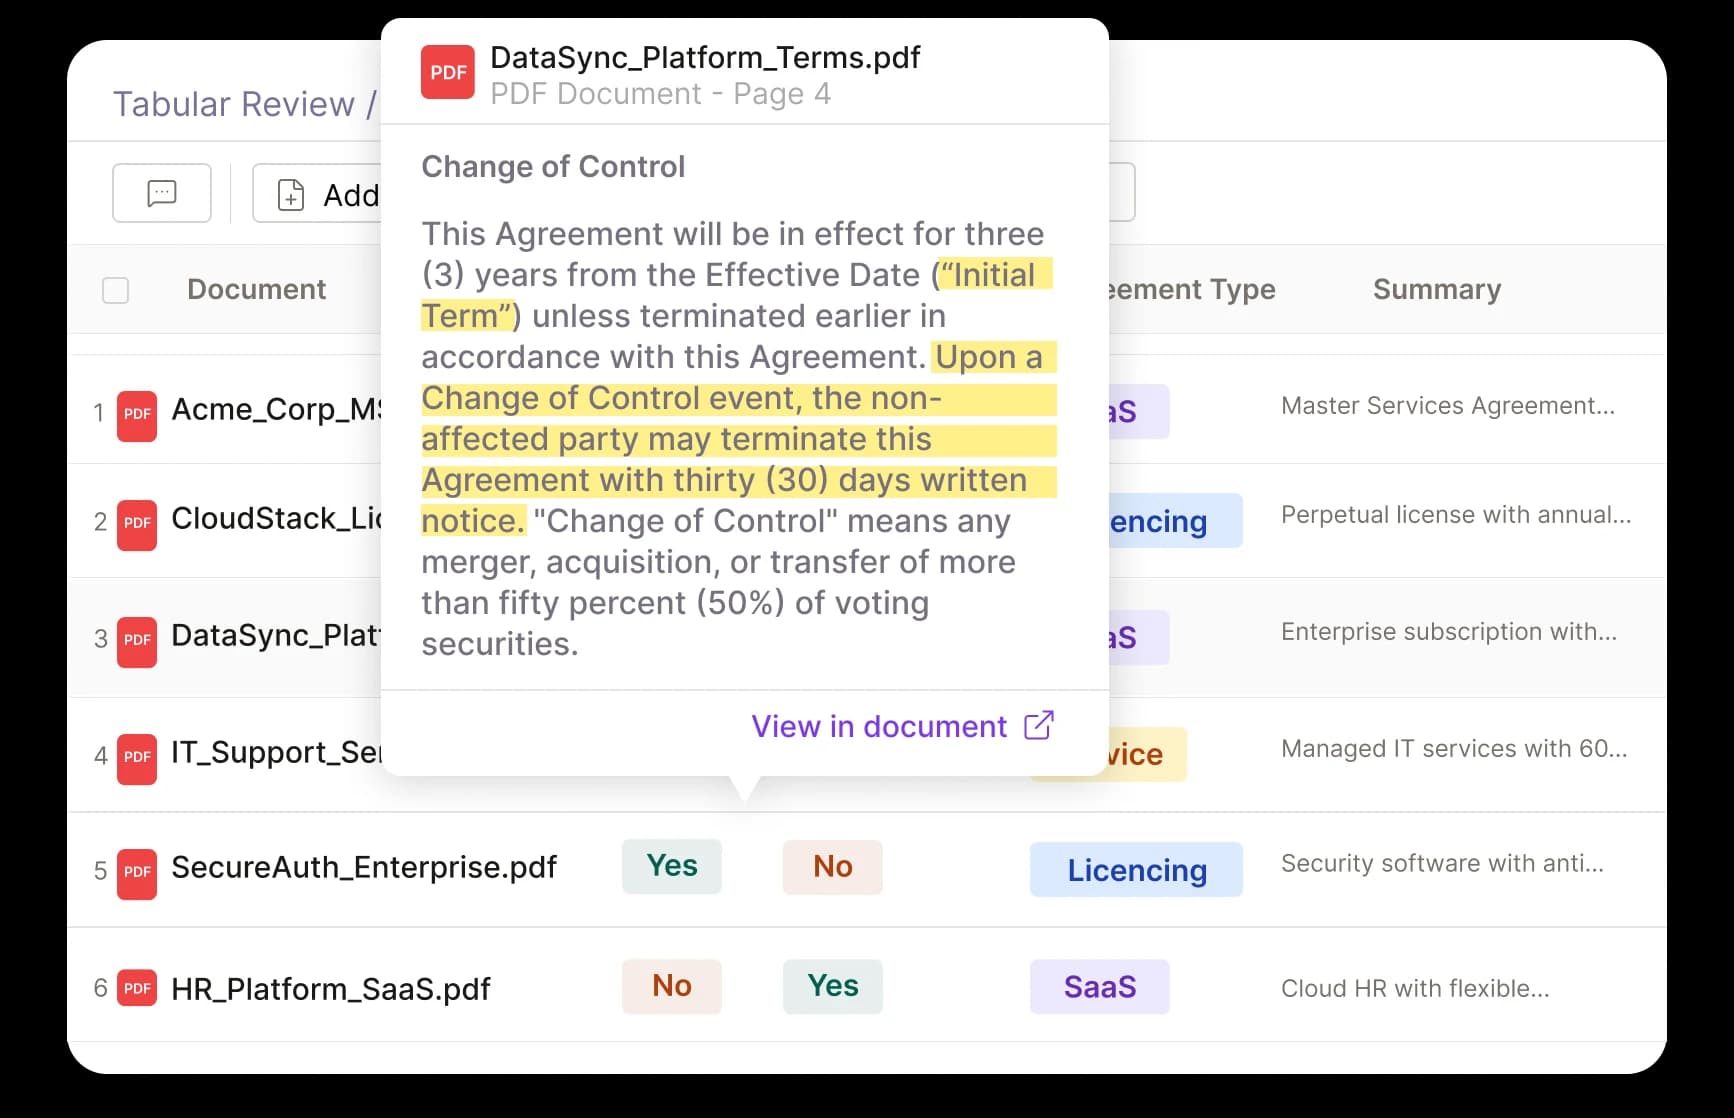Select the SaaS tag on the HR_Platform row

[1099, 986]
